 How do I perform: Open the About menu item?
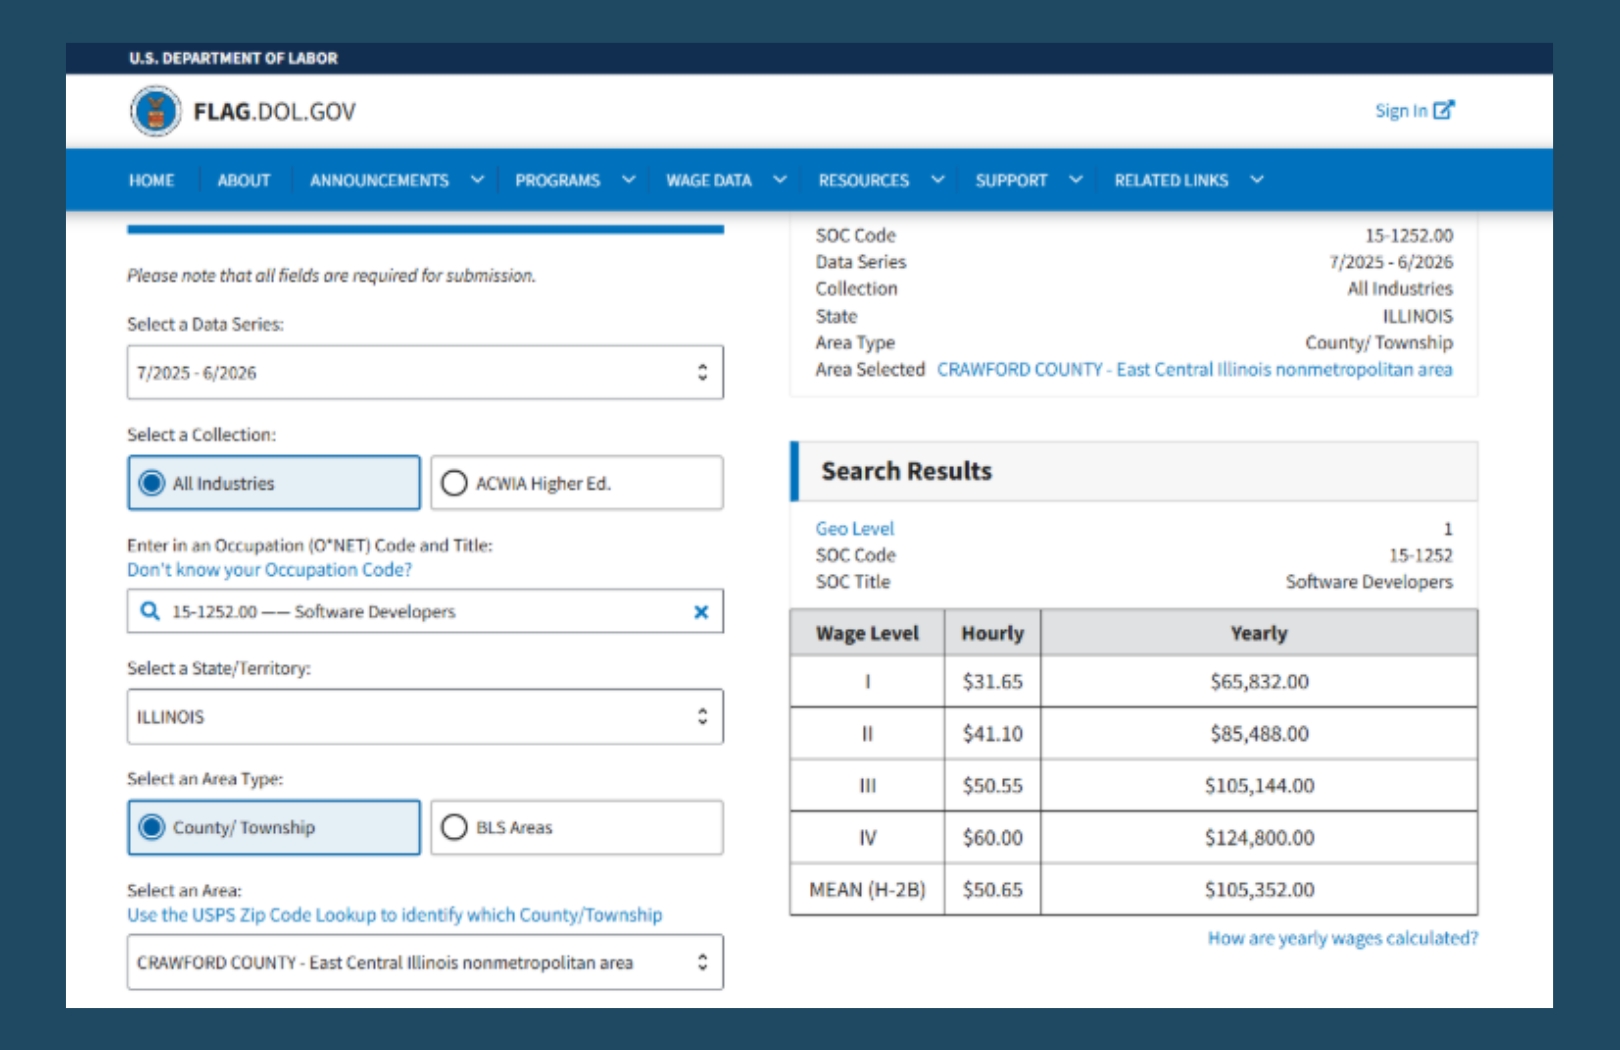pos(244,180)
